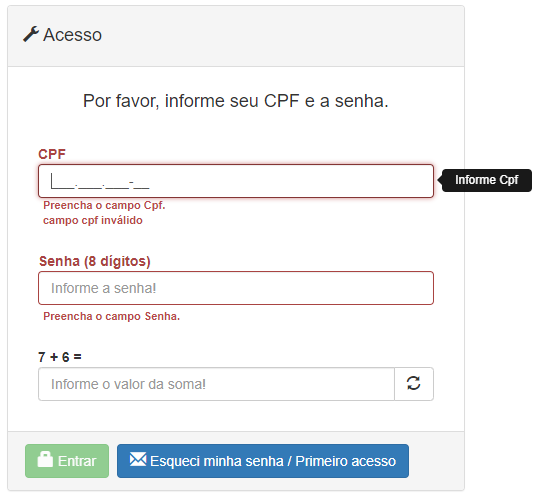546x502 pixels.
Task: Refresh the sum captcha with the reload icon
Action: click(x=414, y=384)
